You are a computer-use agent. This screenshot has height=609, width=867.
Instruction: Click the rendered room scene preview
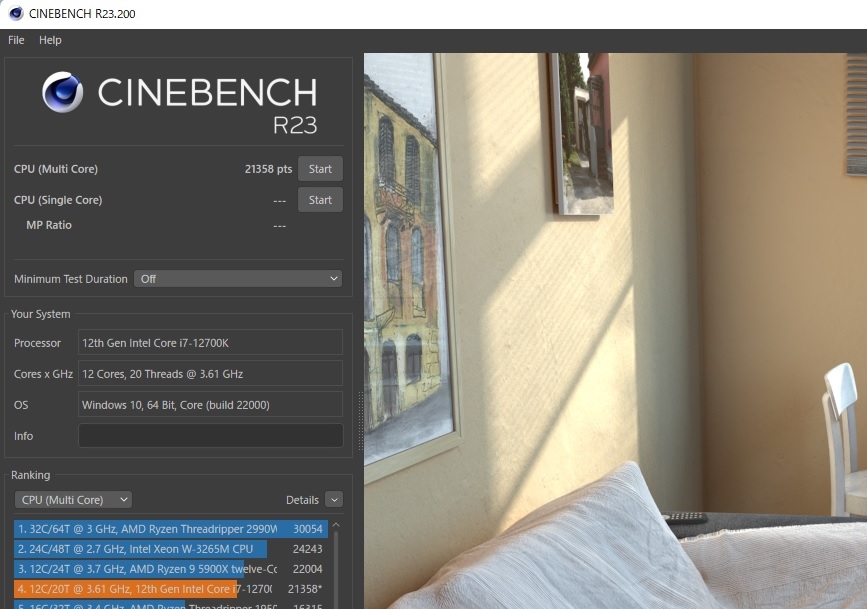pyautogui.click(x=615, y=331)
